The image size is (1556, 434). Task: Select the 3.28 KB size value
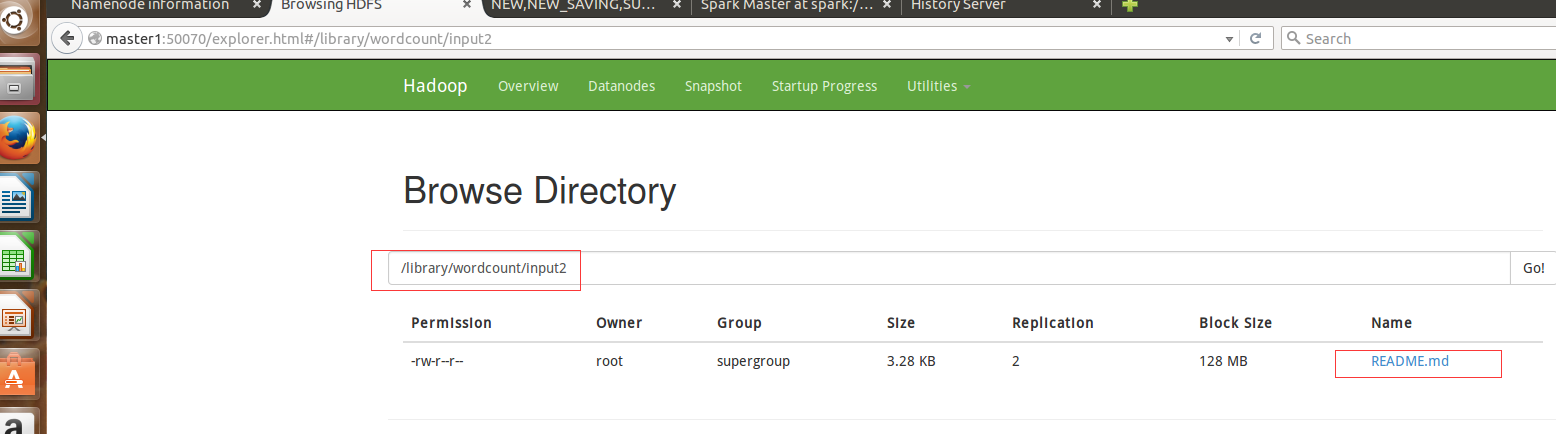point(911,361)
